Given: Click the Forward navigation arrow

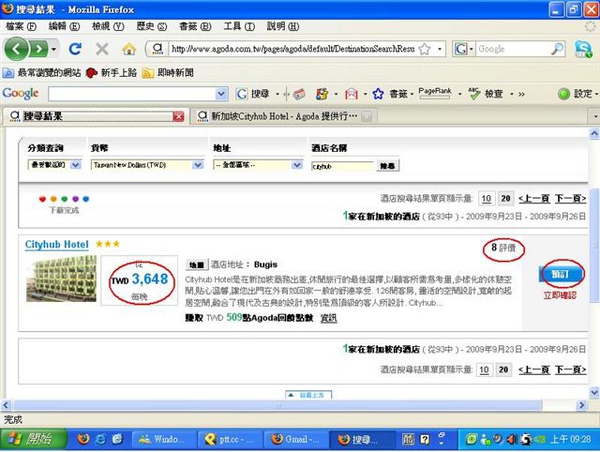Looking at the screenshot, I should click(x=39, y=49).
